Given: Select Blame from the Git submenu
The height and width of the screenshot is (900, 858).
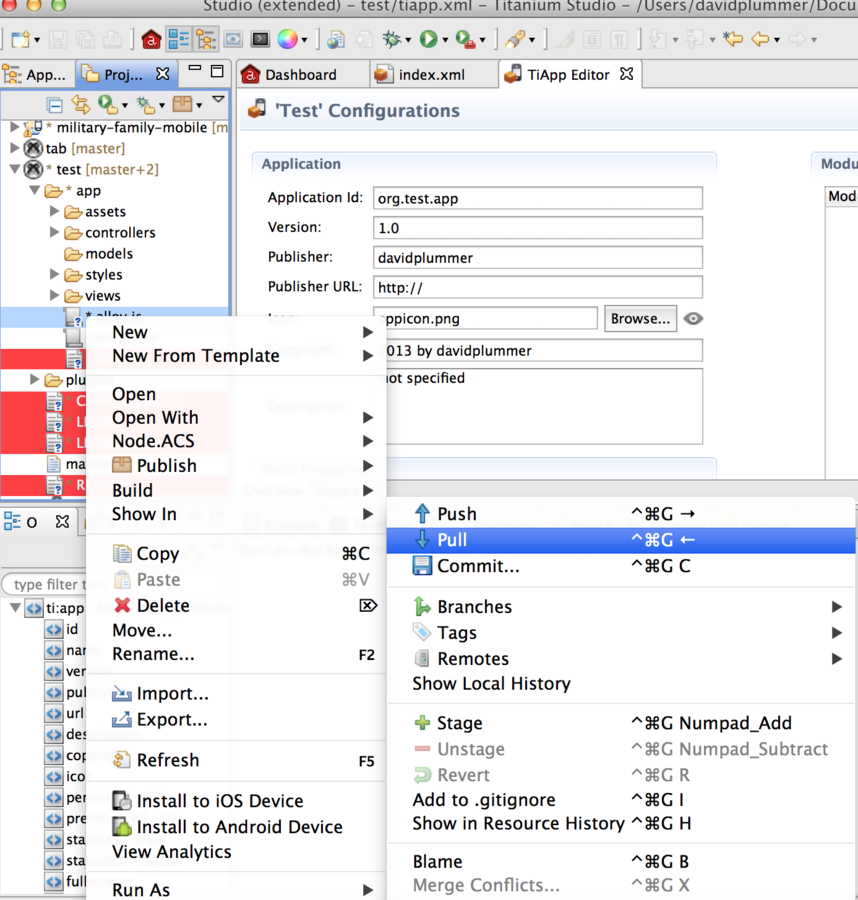Looking at the screenshot, I should click(620, 862).
